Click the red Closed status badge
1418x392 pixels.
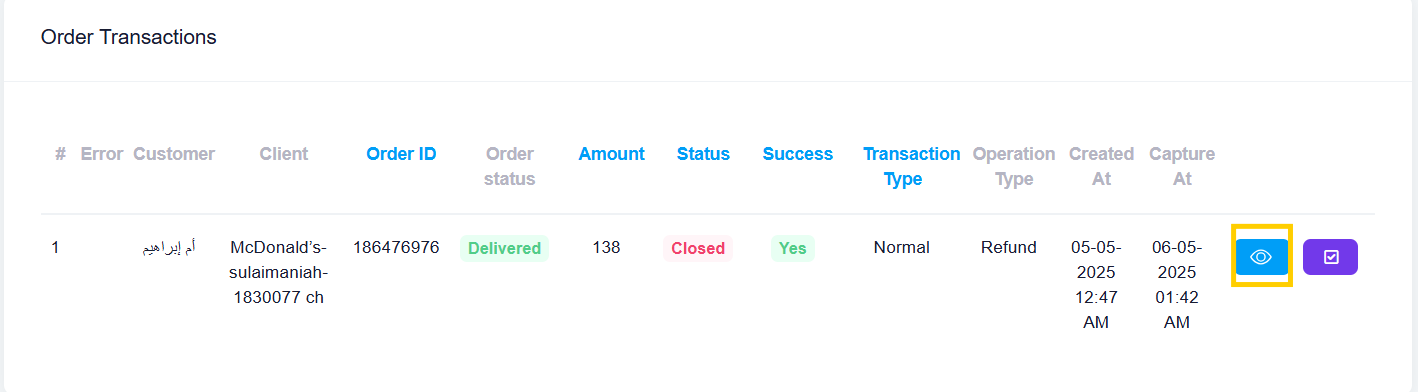click(698, 249)
